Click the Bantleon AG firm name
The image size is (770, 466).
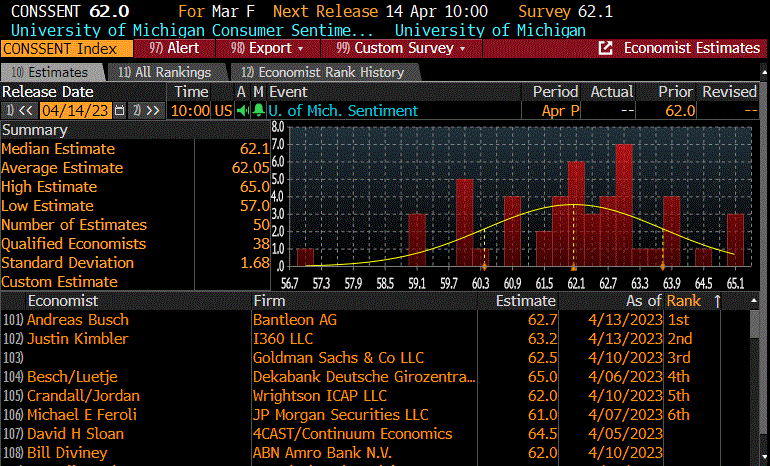[295, 320]
